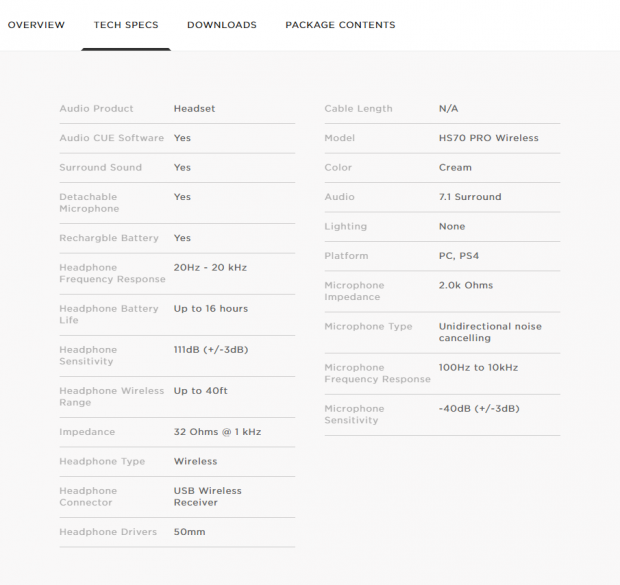Viewport: 620px width, 585px height.
Task: Select the Tech Specs tab
Action: [126, 25]
